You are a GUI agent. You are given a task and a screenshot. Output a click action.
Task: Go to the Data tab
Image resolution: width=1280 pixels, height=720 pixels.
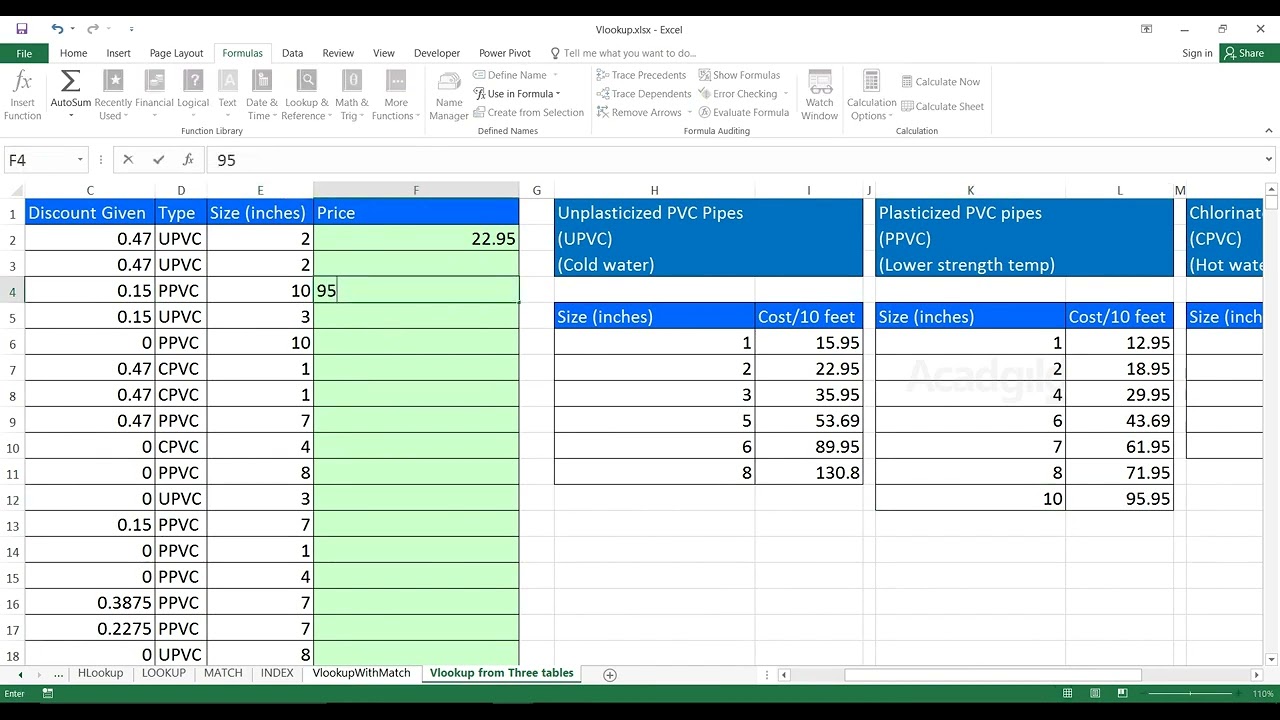click(292, 53)
